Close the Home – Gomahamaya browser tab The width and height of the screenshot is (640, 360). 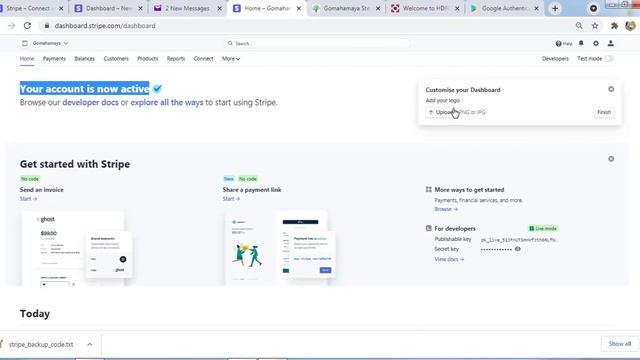point(299,8)
